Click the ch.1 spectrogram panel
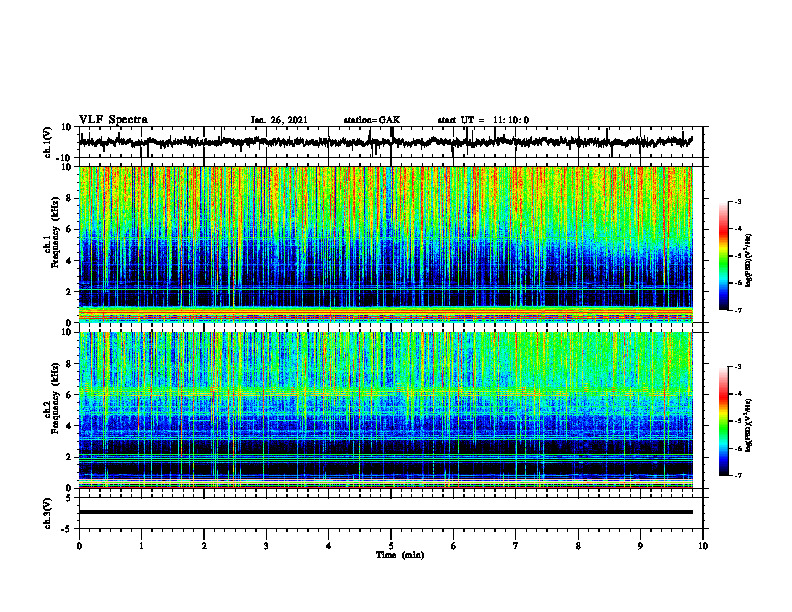The image size is (792, 612). (386, 244)
